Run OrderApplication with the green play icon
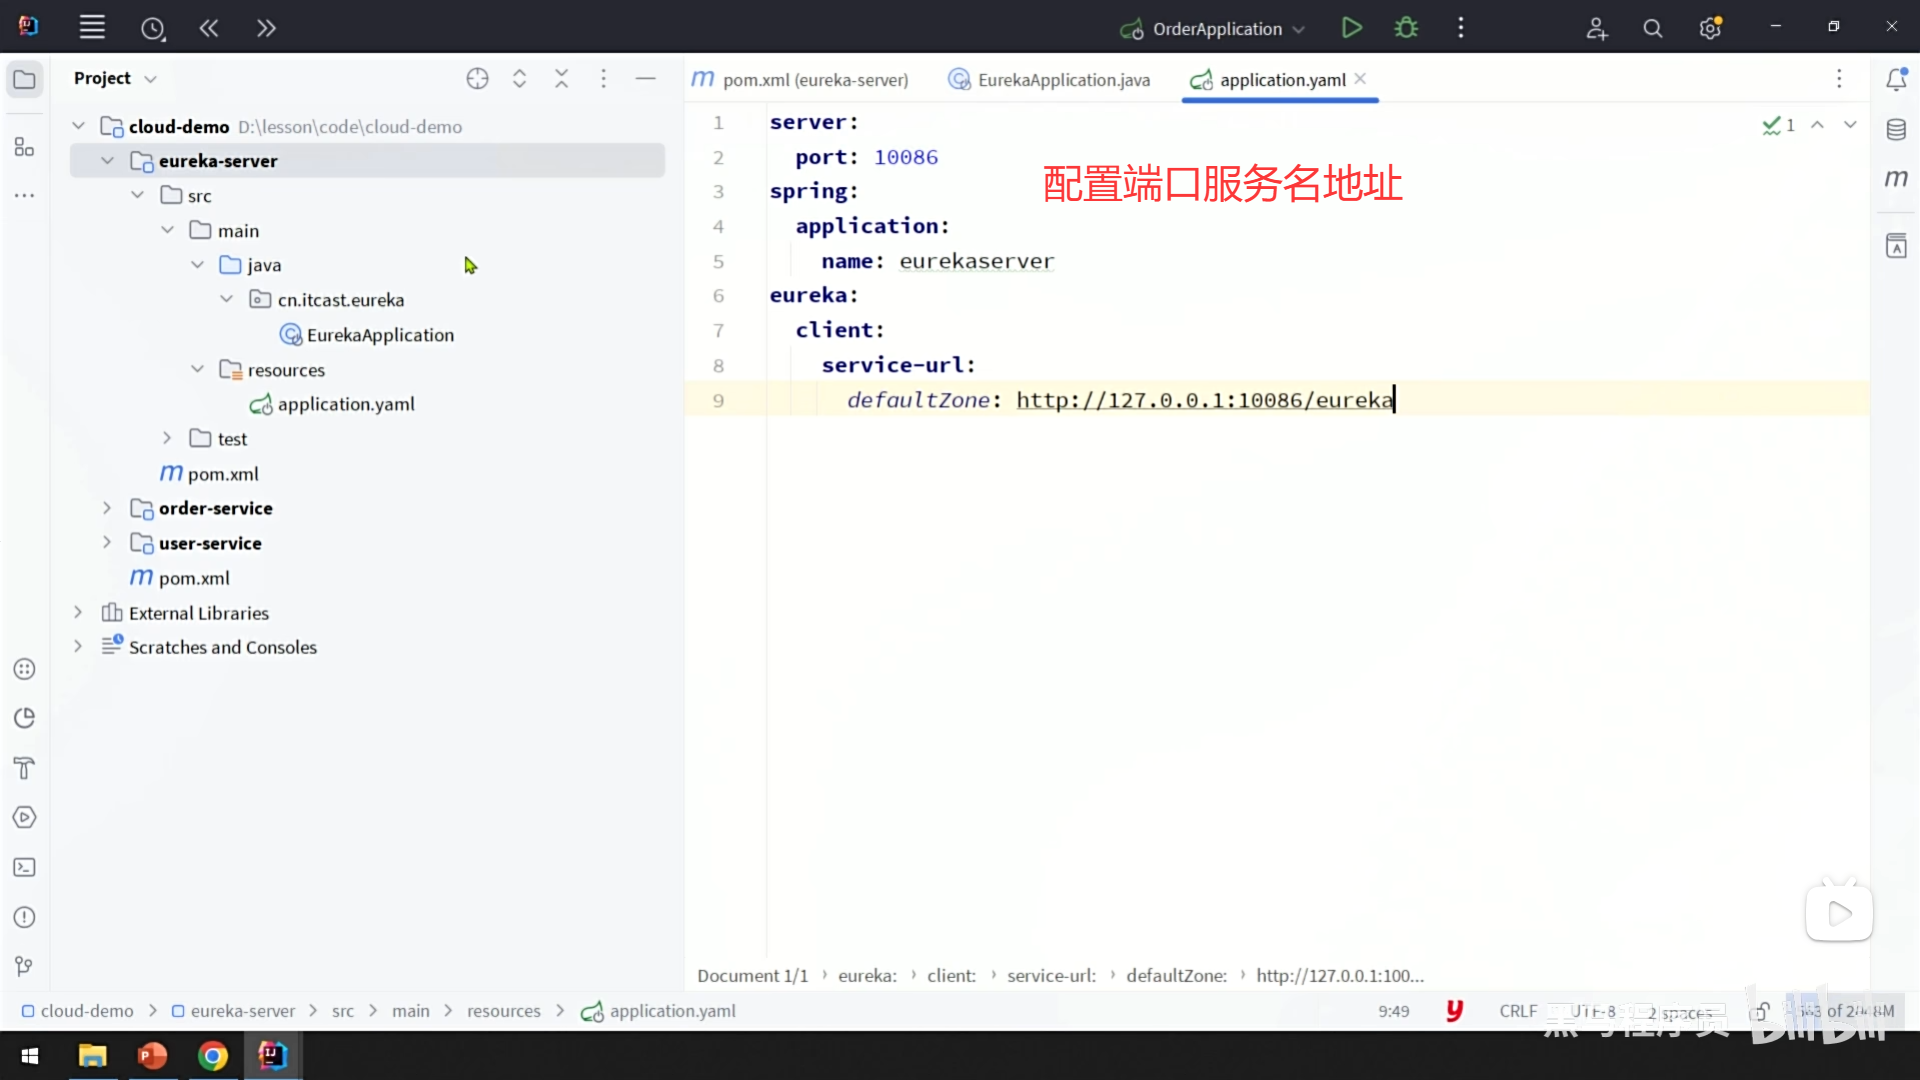The width and height of the screenshot is (1920, 1080). coord(1351,28)
